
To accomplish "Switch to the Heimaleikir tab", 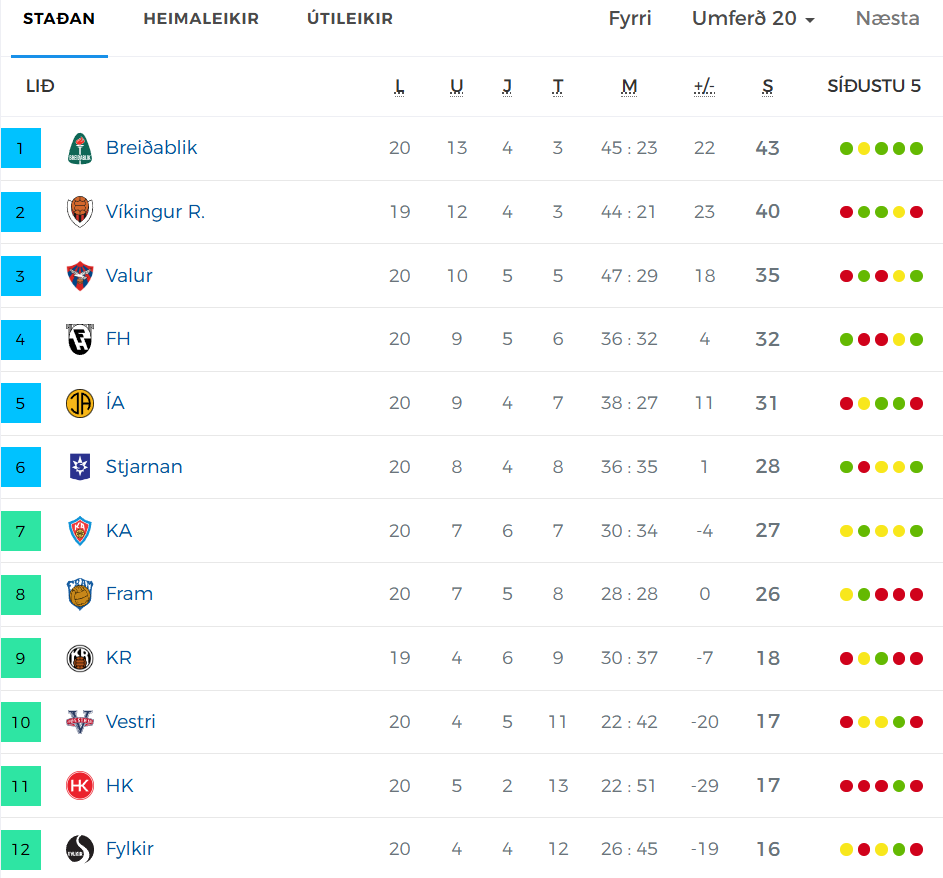I will pos(201,19).
